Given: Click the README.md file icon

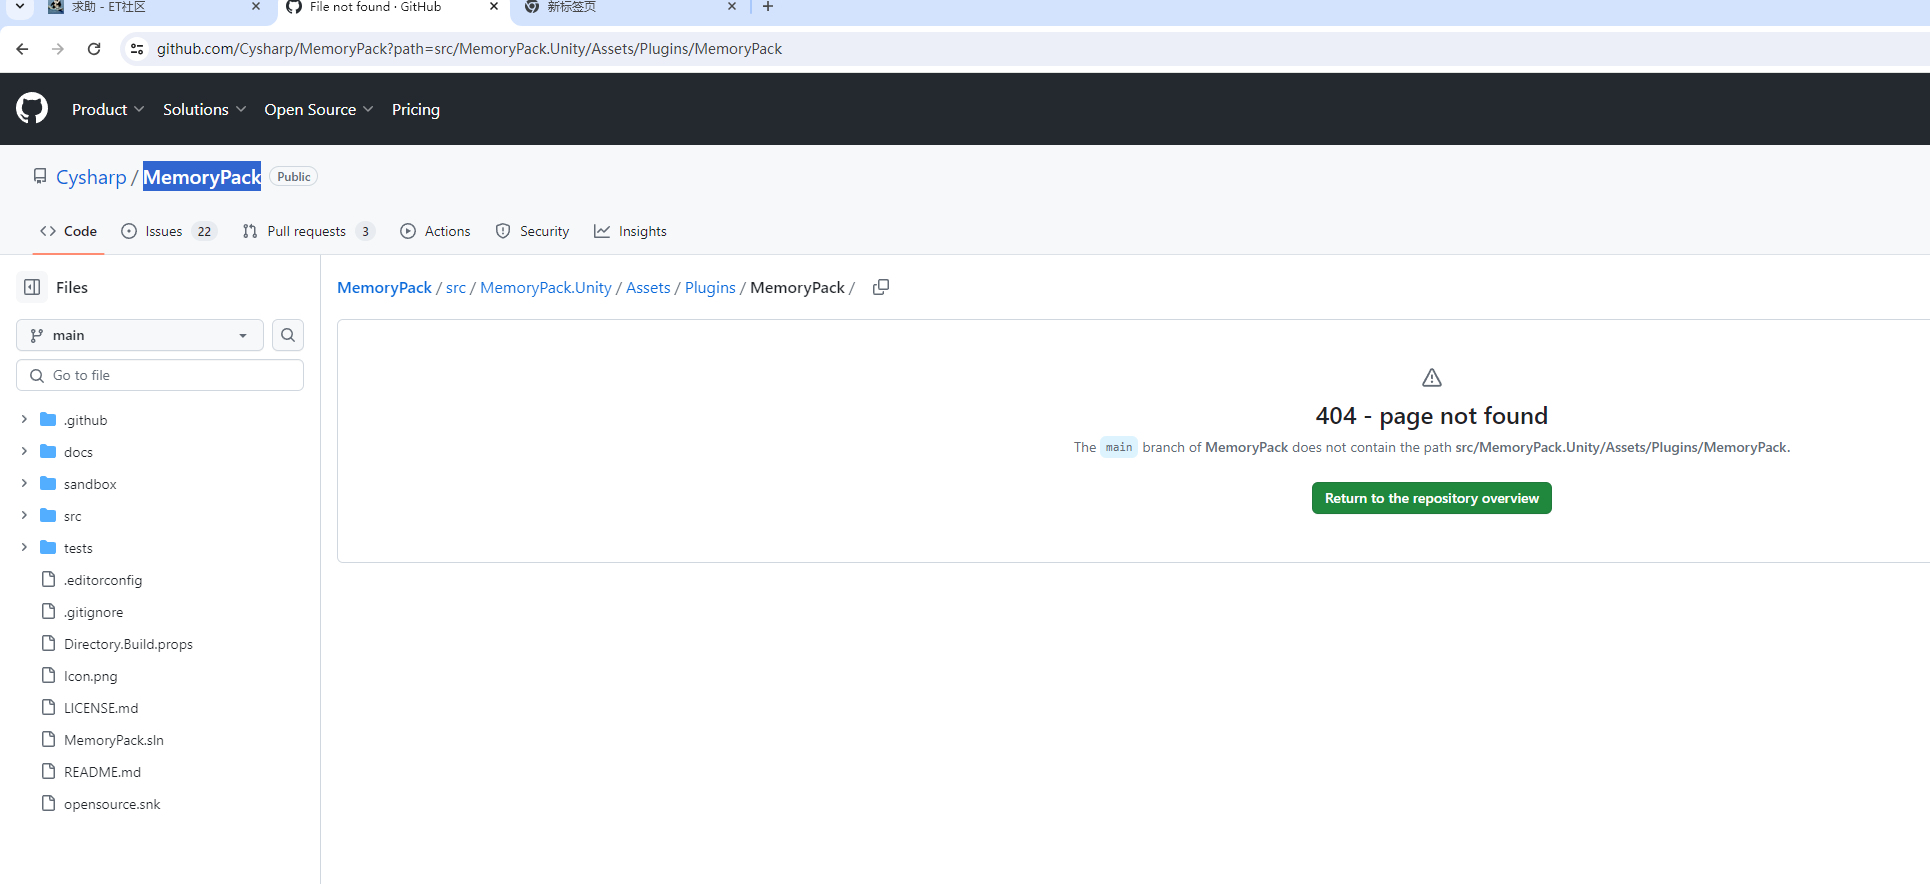Looking at the screenshot, I should coord(48,772).
